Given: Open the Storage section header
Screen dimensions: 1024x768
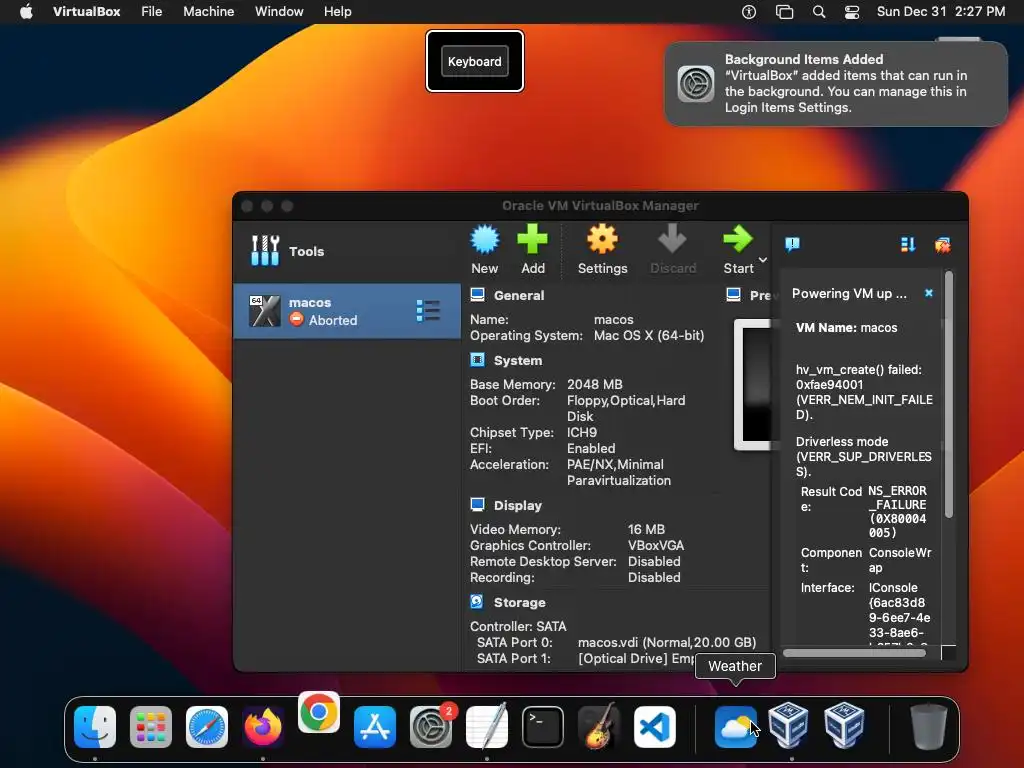Looking at the screenshot, I should (x=519, y=602).
